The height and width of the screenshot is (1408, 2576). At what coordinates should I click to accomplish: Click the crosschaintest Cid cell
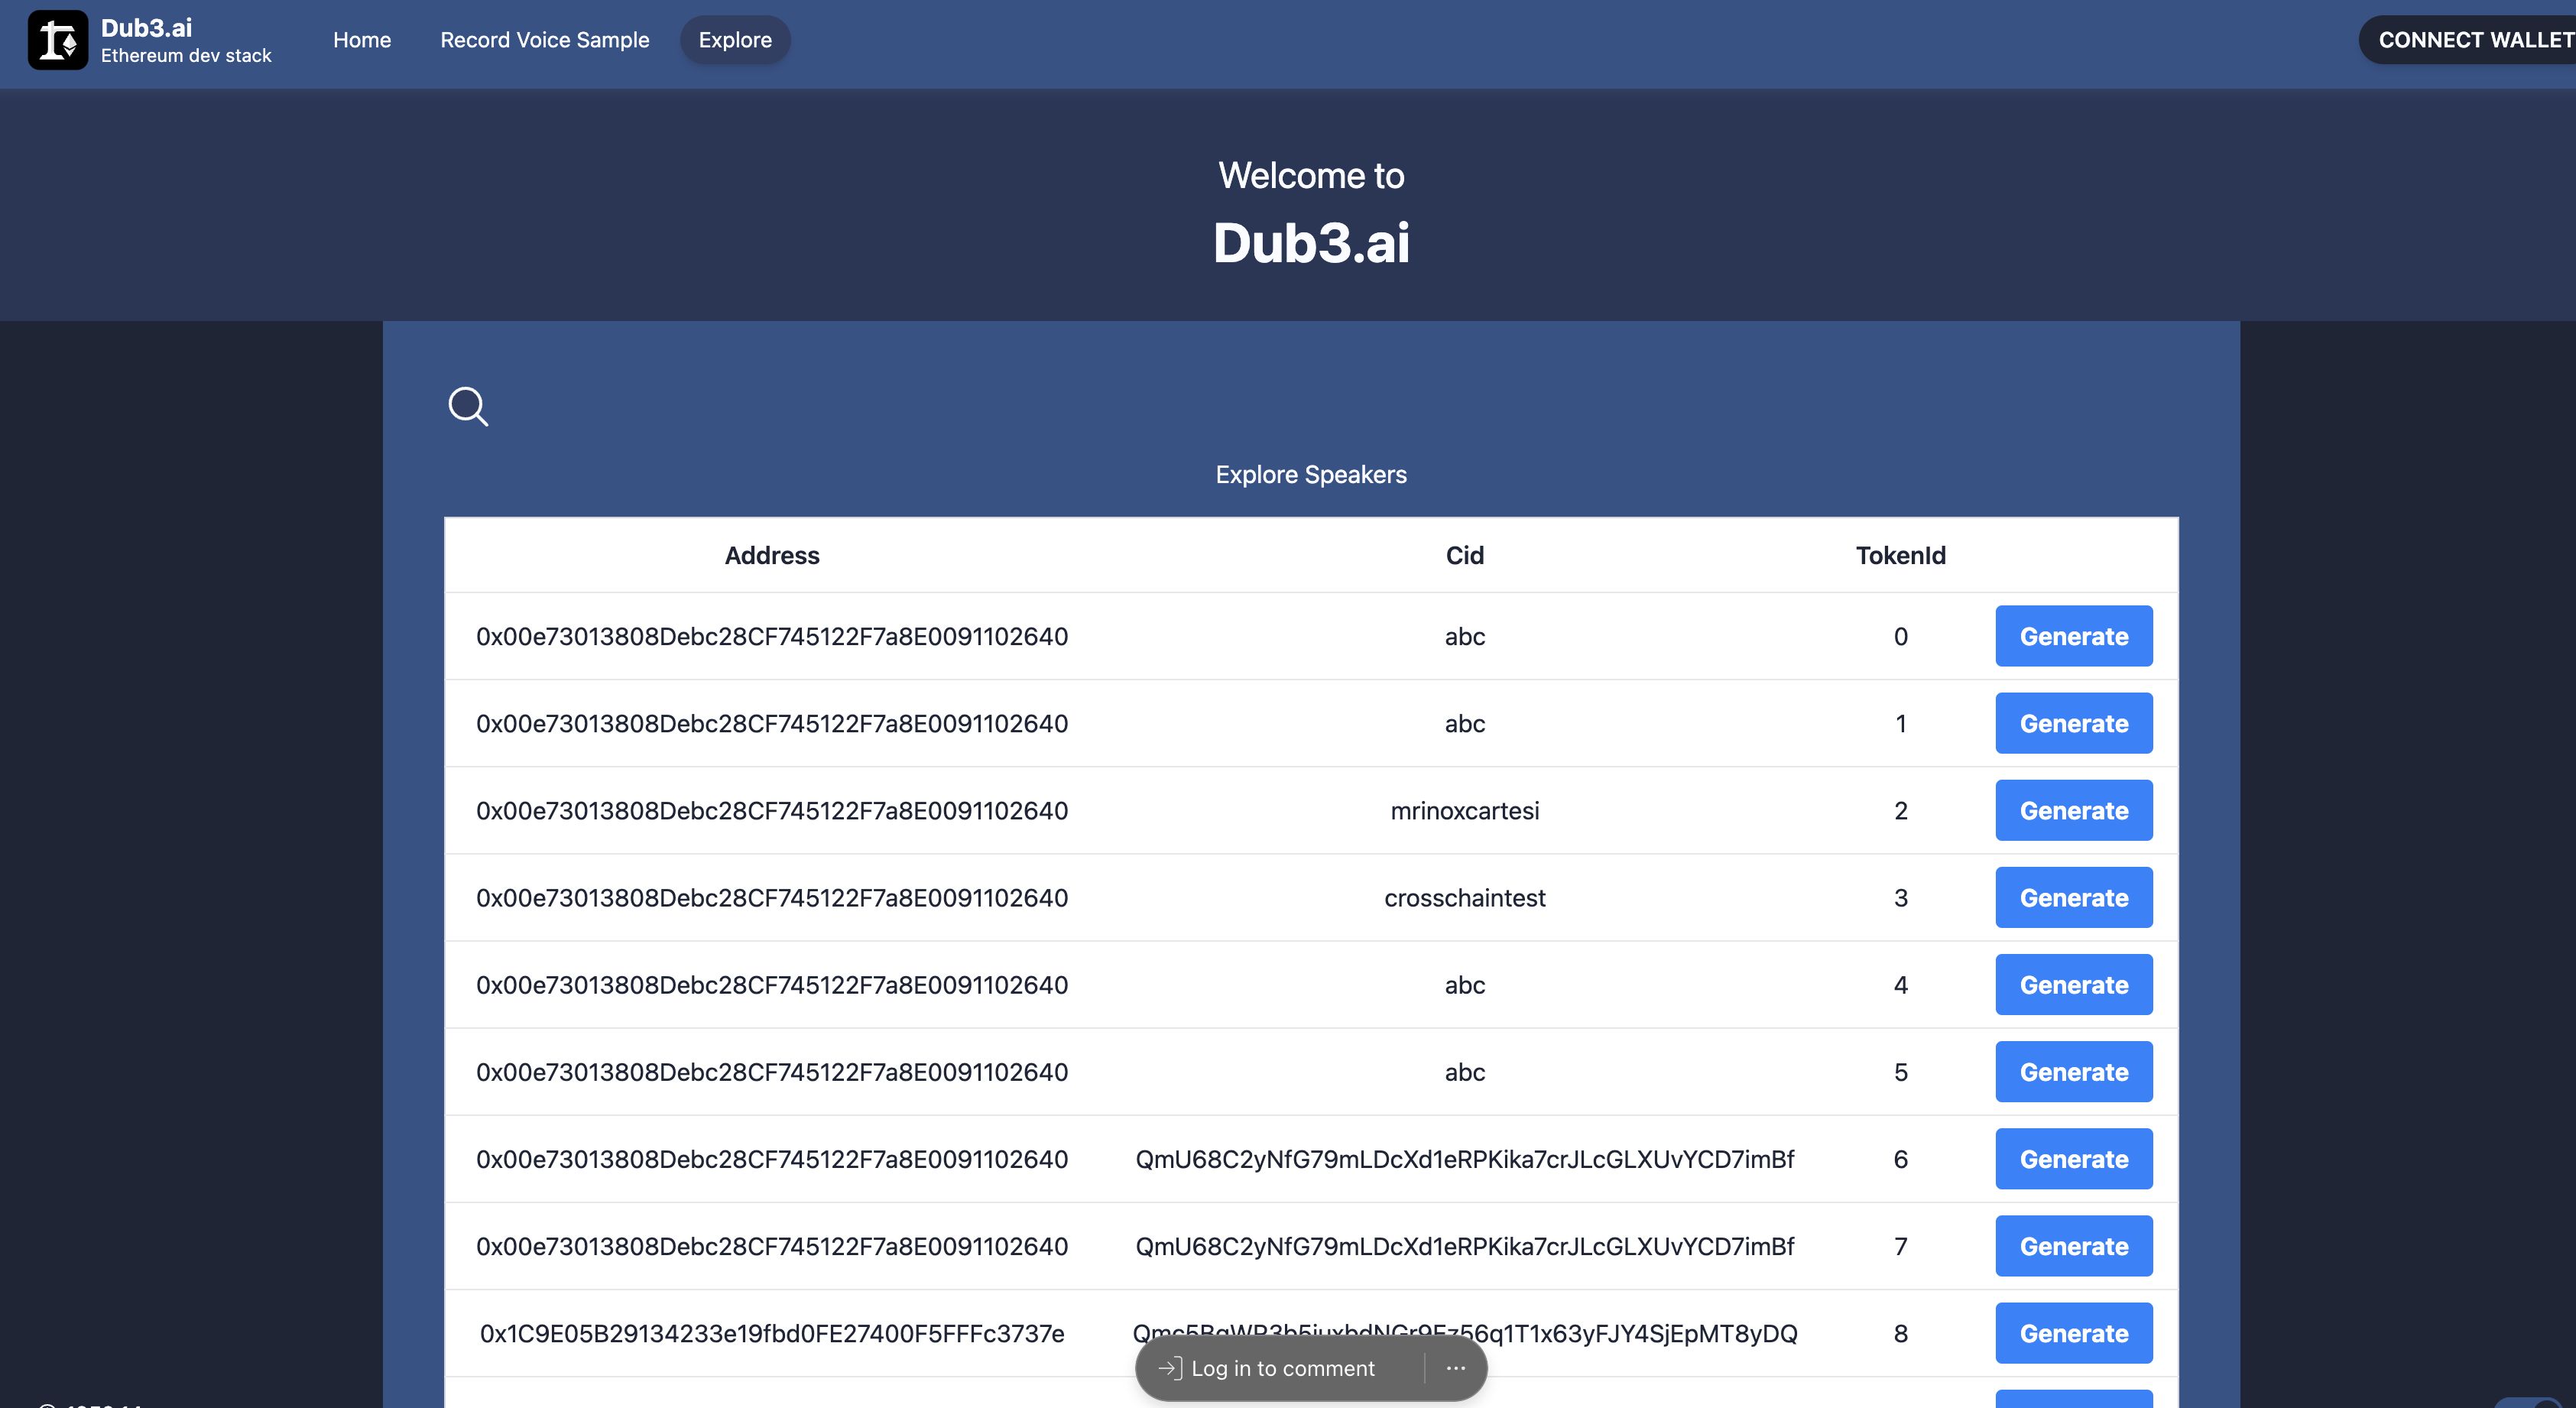[1464, 897]
